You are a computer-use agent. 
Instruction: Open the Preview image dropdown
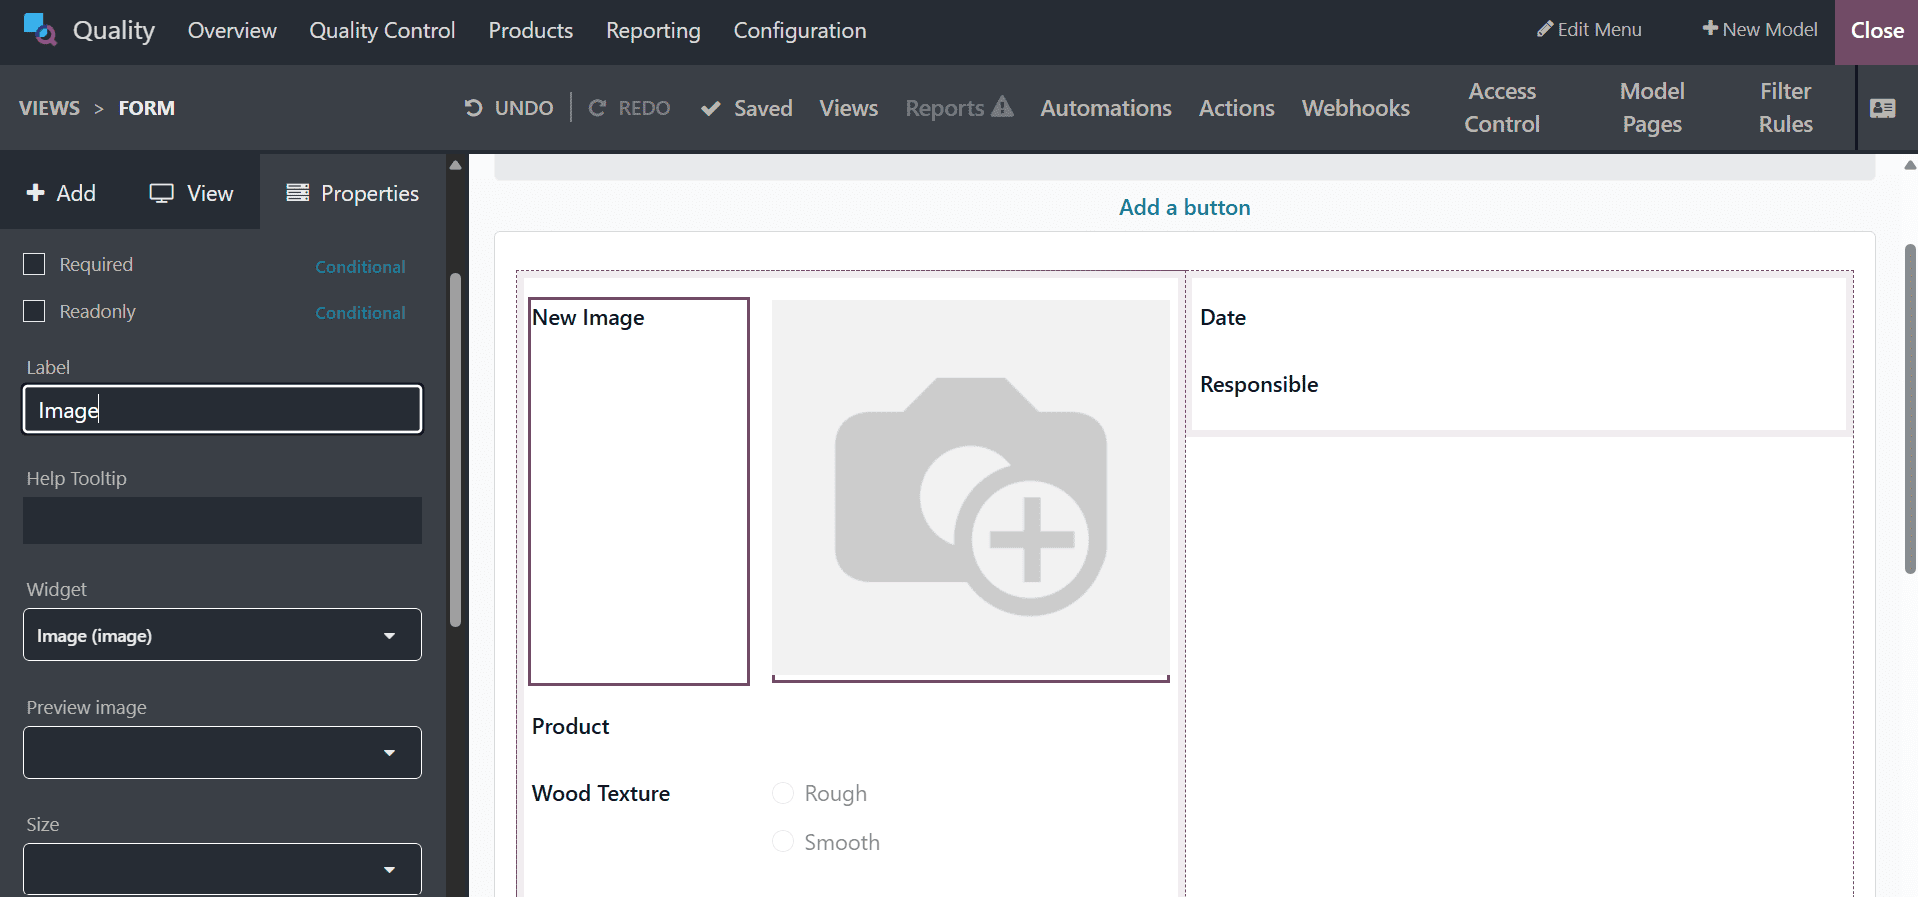[x=222, y=752]
